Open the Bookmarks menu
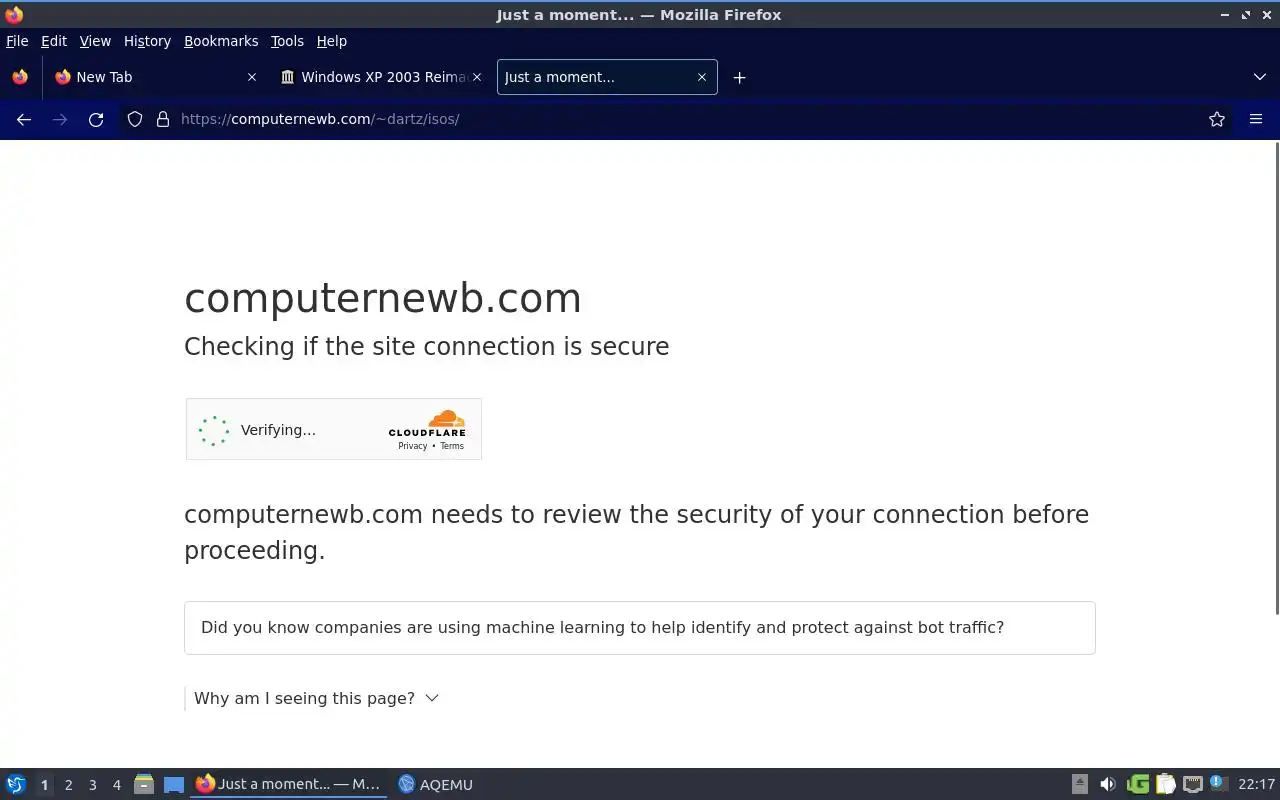Image resolution: width=1280 pixels, height=800 pixels. pyautogui.click(x=221, y=41)
